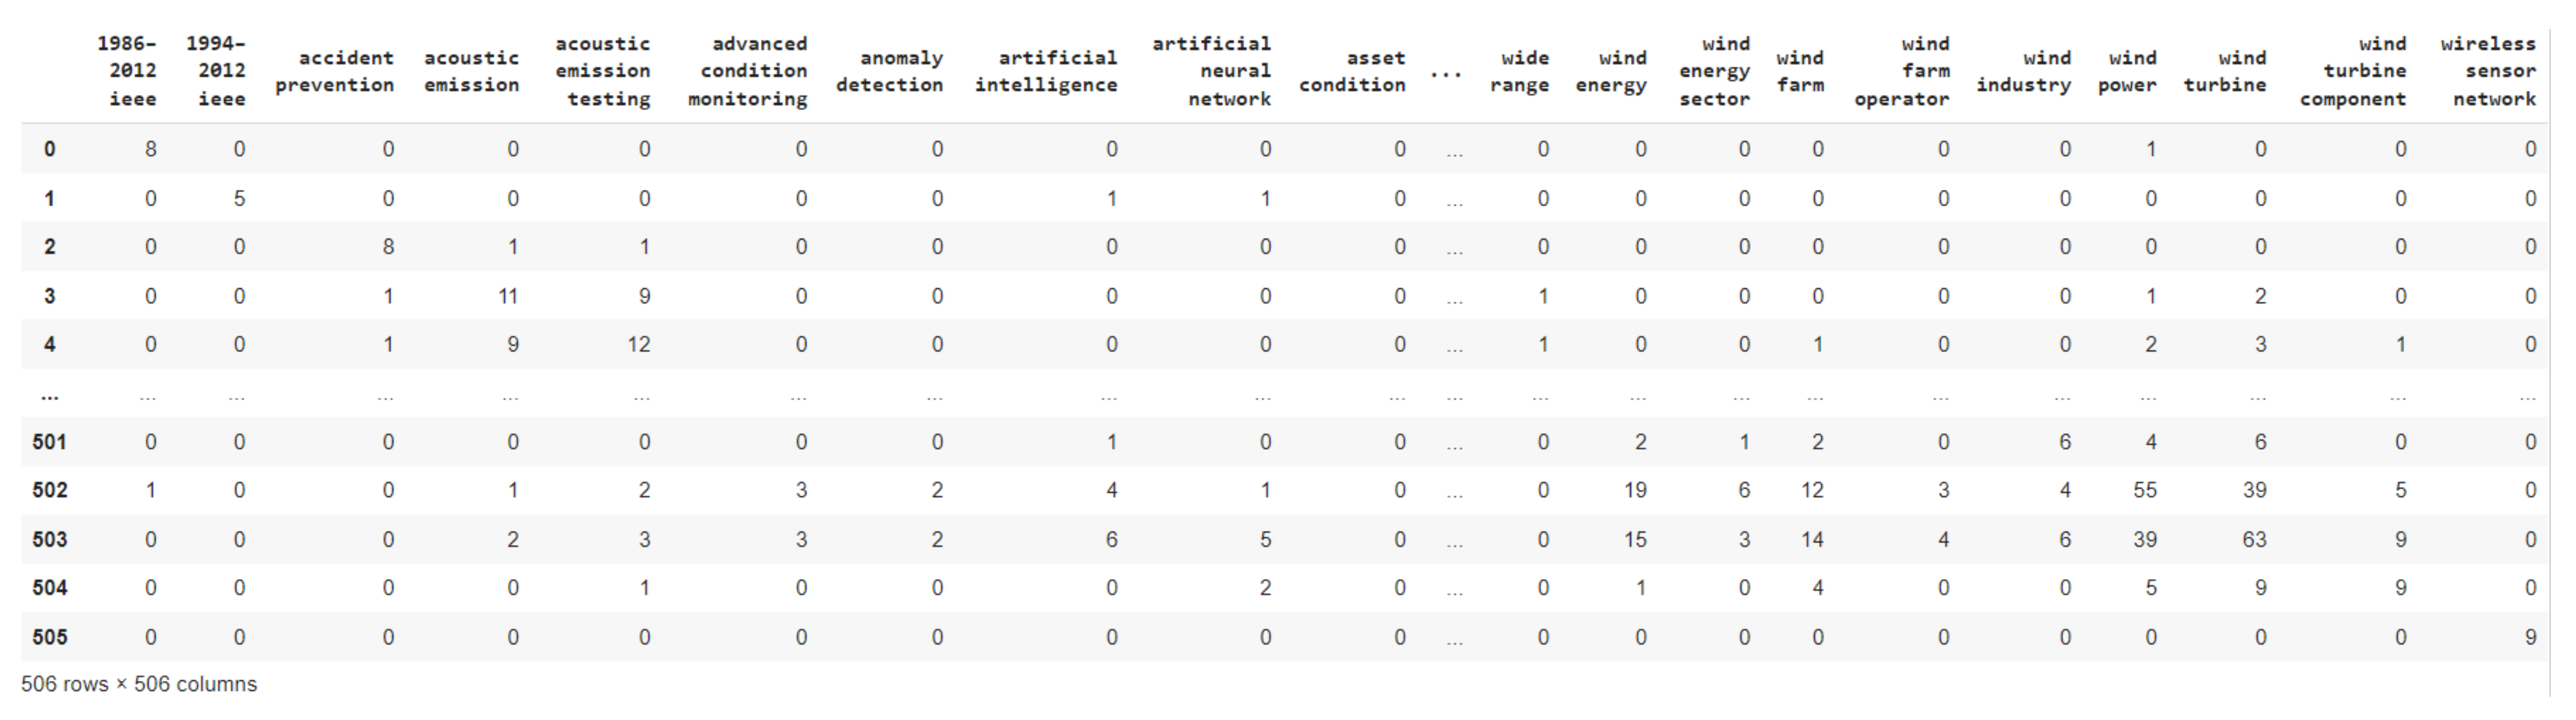Screen dimensions: 2576x720
Task: Select the "artificial neural network" column header
Action: 1211,71
